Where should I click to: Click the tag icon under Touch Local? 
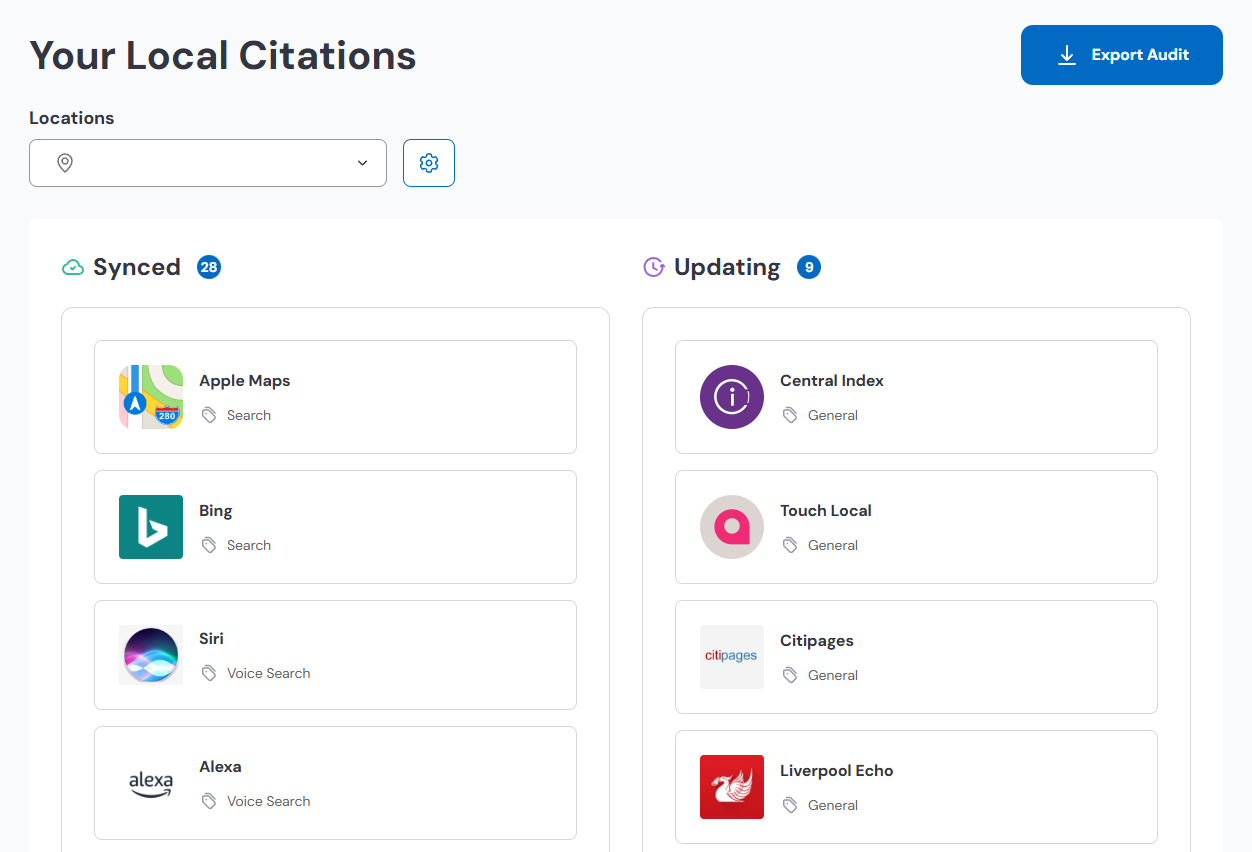790,545
